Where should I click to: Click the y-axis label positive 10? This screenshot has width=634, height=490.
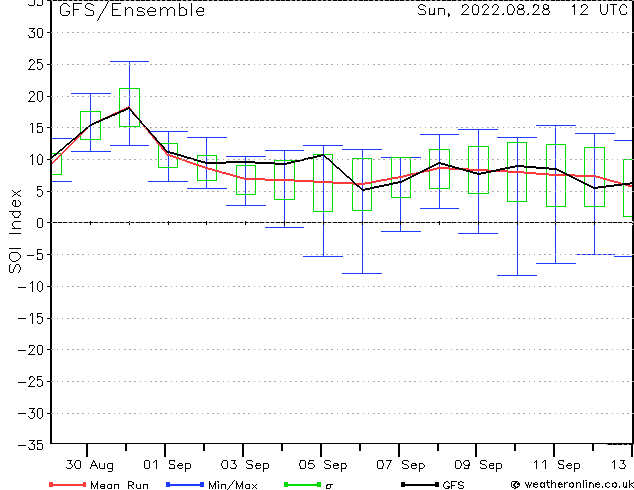click(x=36, y=160)
